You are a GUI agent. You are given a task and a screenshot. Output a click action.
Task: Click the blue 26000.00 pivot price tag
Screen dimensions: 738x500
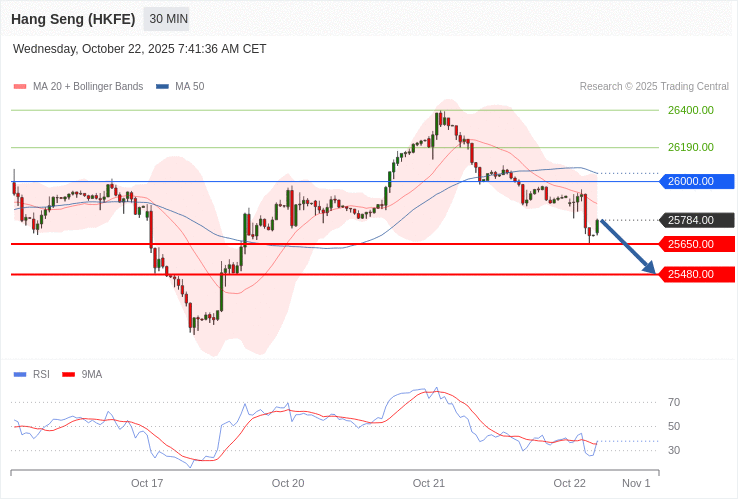coord(697,181)
